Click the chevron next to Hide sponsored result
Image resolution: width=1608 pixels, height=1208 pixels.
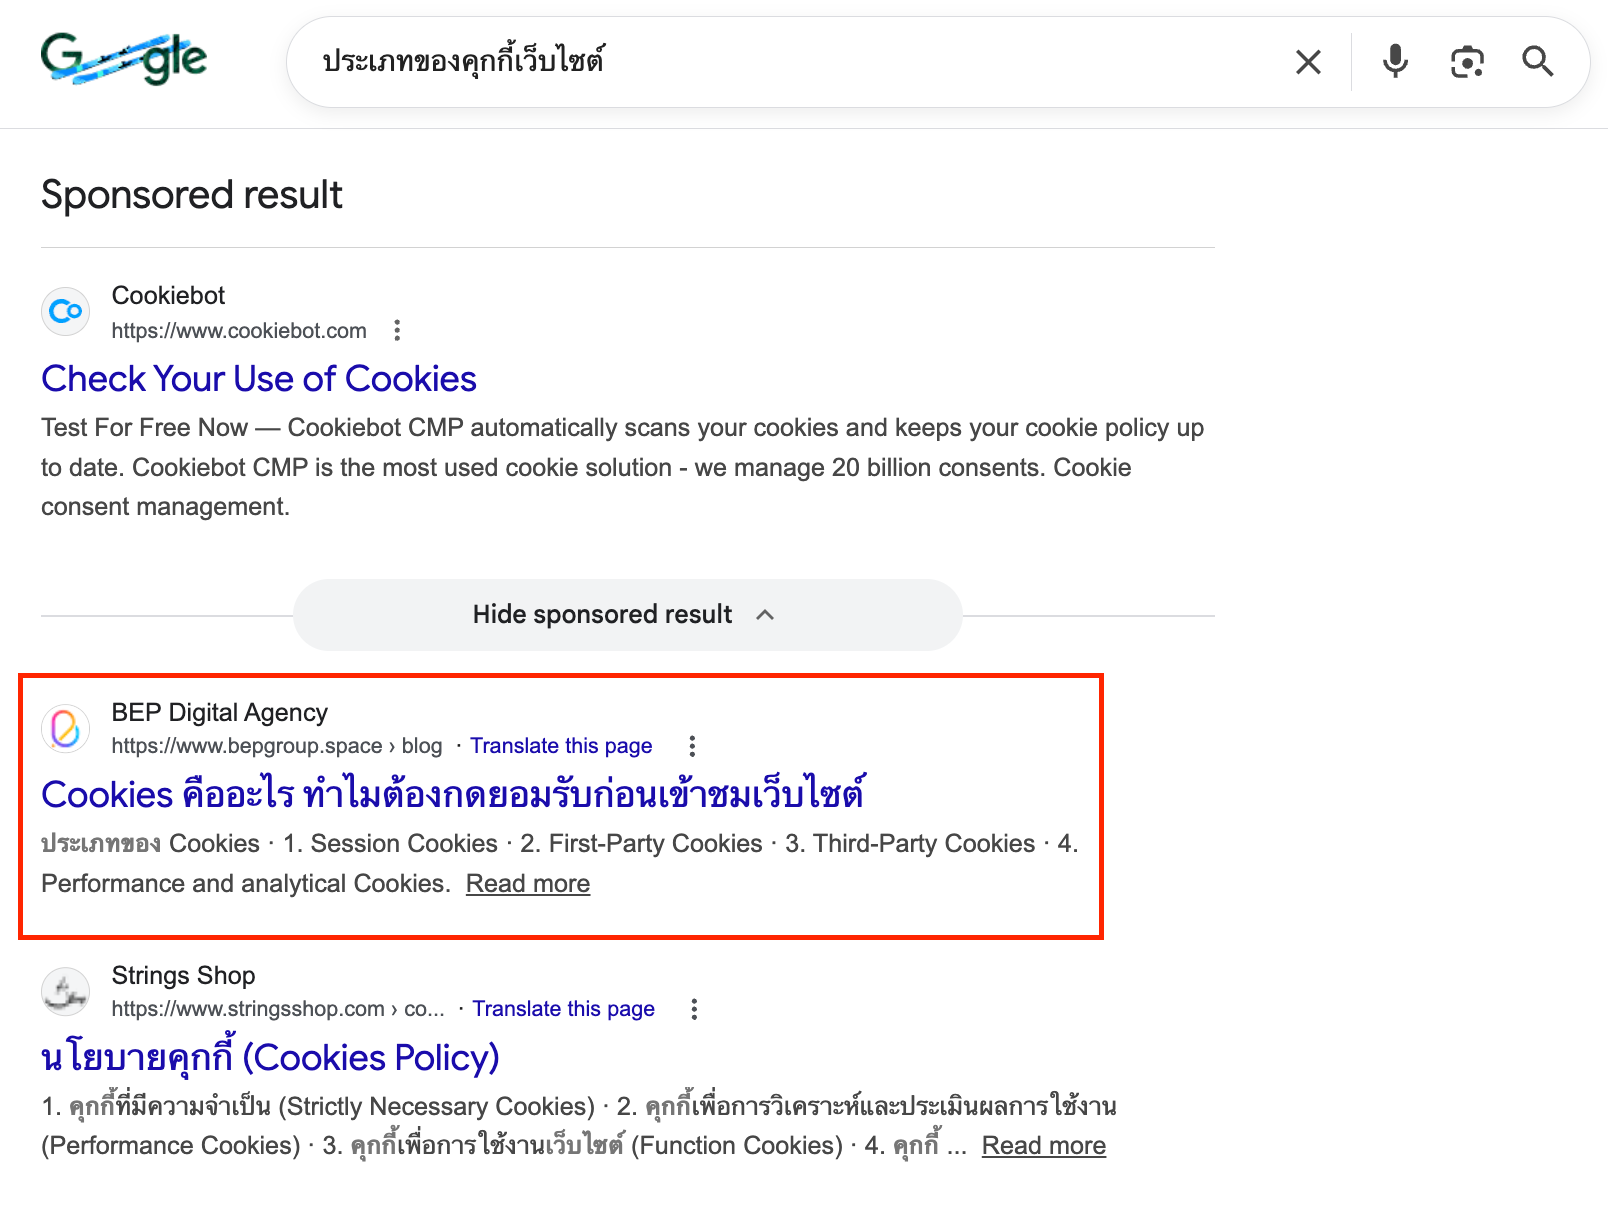(765, 615)
